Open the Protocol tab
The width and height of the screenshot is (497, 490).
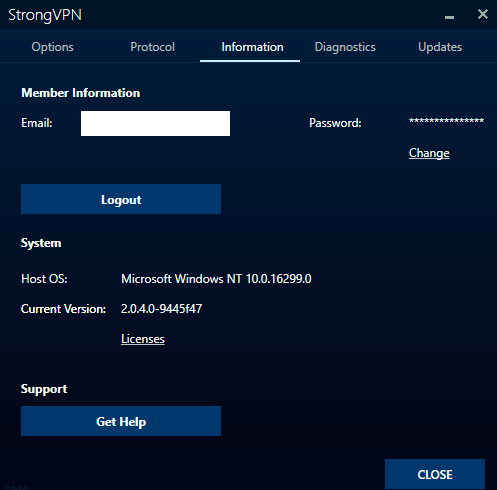152,47
